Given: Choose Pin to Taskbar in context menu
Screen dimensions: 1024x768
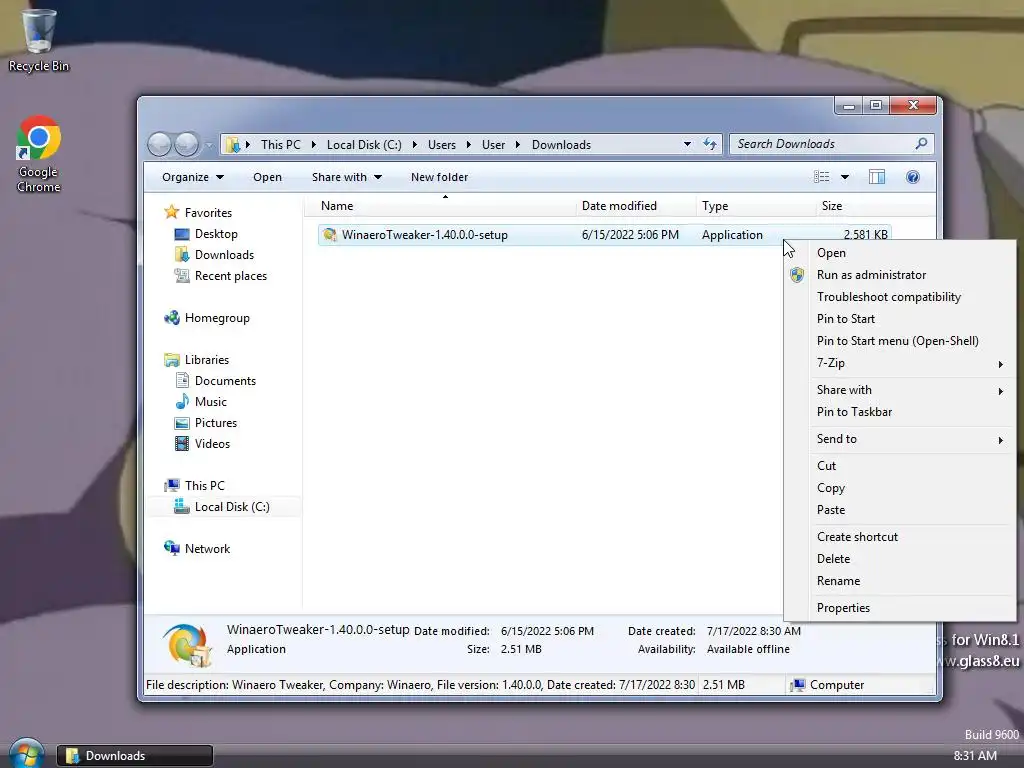Looking at the screenshot, I should (900, 412).
